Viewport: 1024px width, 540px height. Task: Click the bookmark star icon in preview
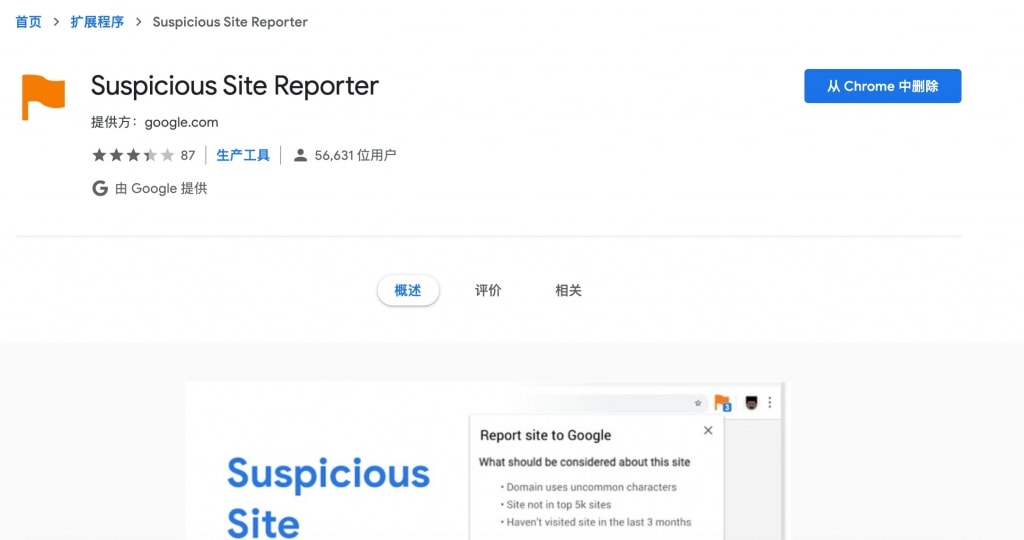(x=697, y=403)
